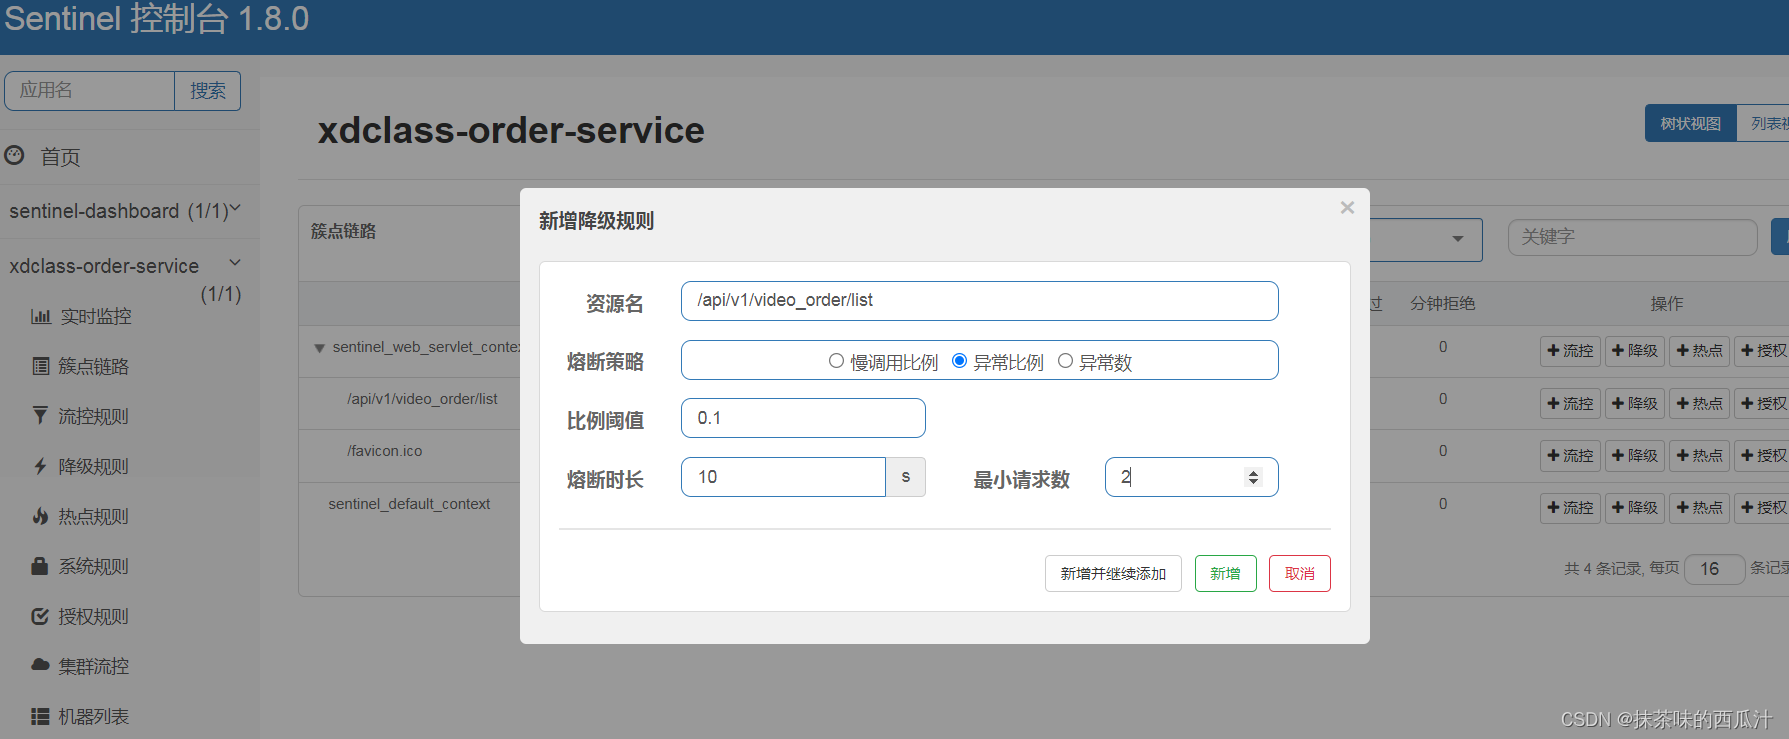Click the 系统规则 lock icon

40,566
